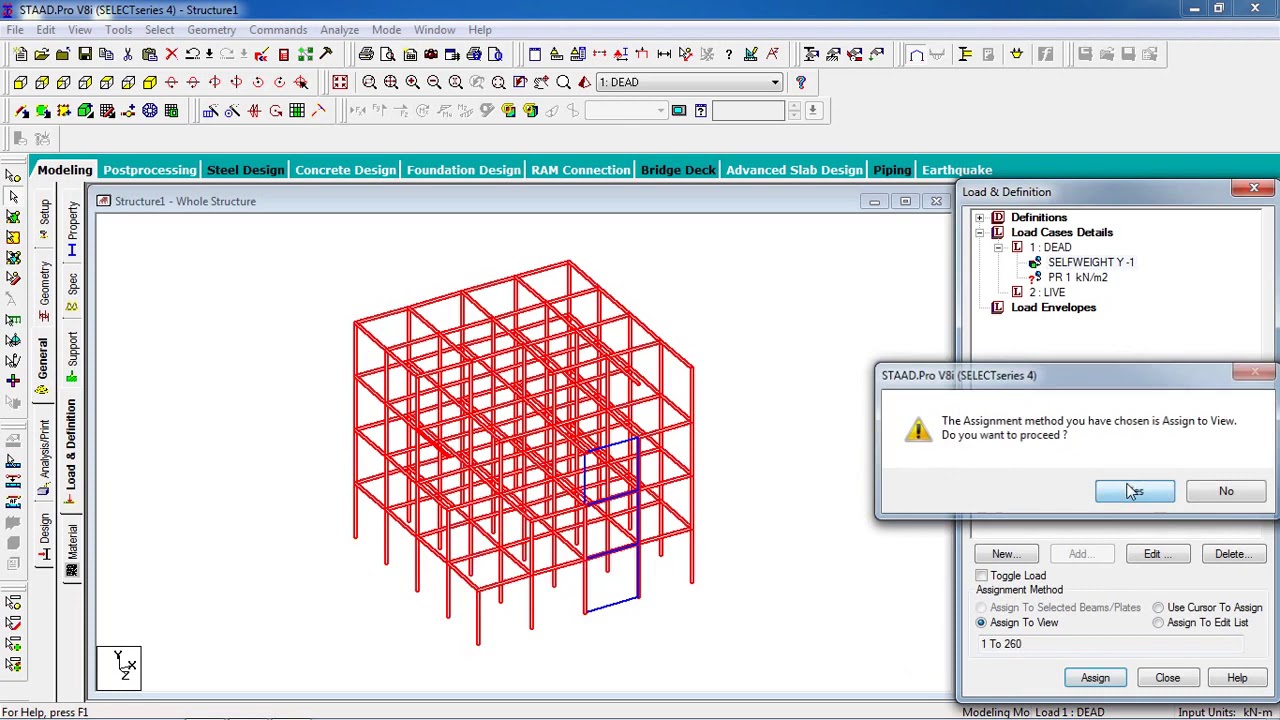Open the Foundation Design tab
1280x720 pixels.
463,170
